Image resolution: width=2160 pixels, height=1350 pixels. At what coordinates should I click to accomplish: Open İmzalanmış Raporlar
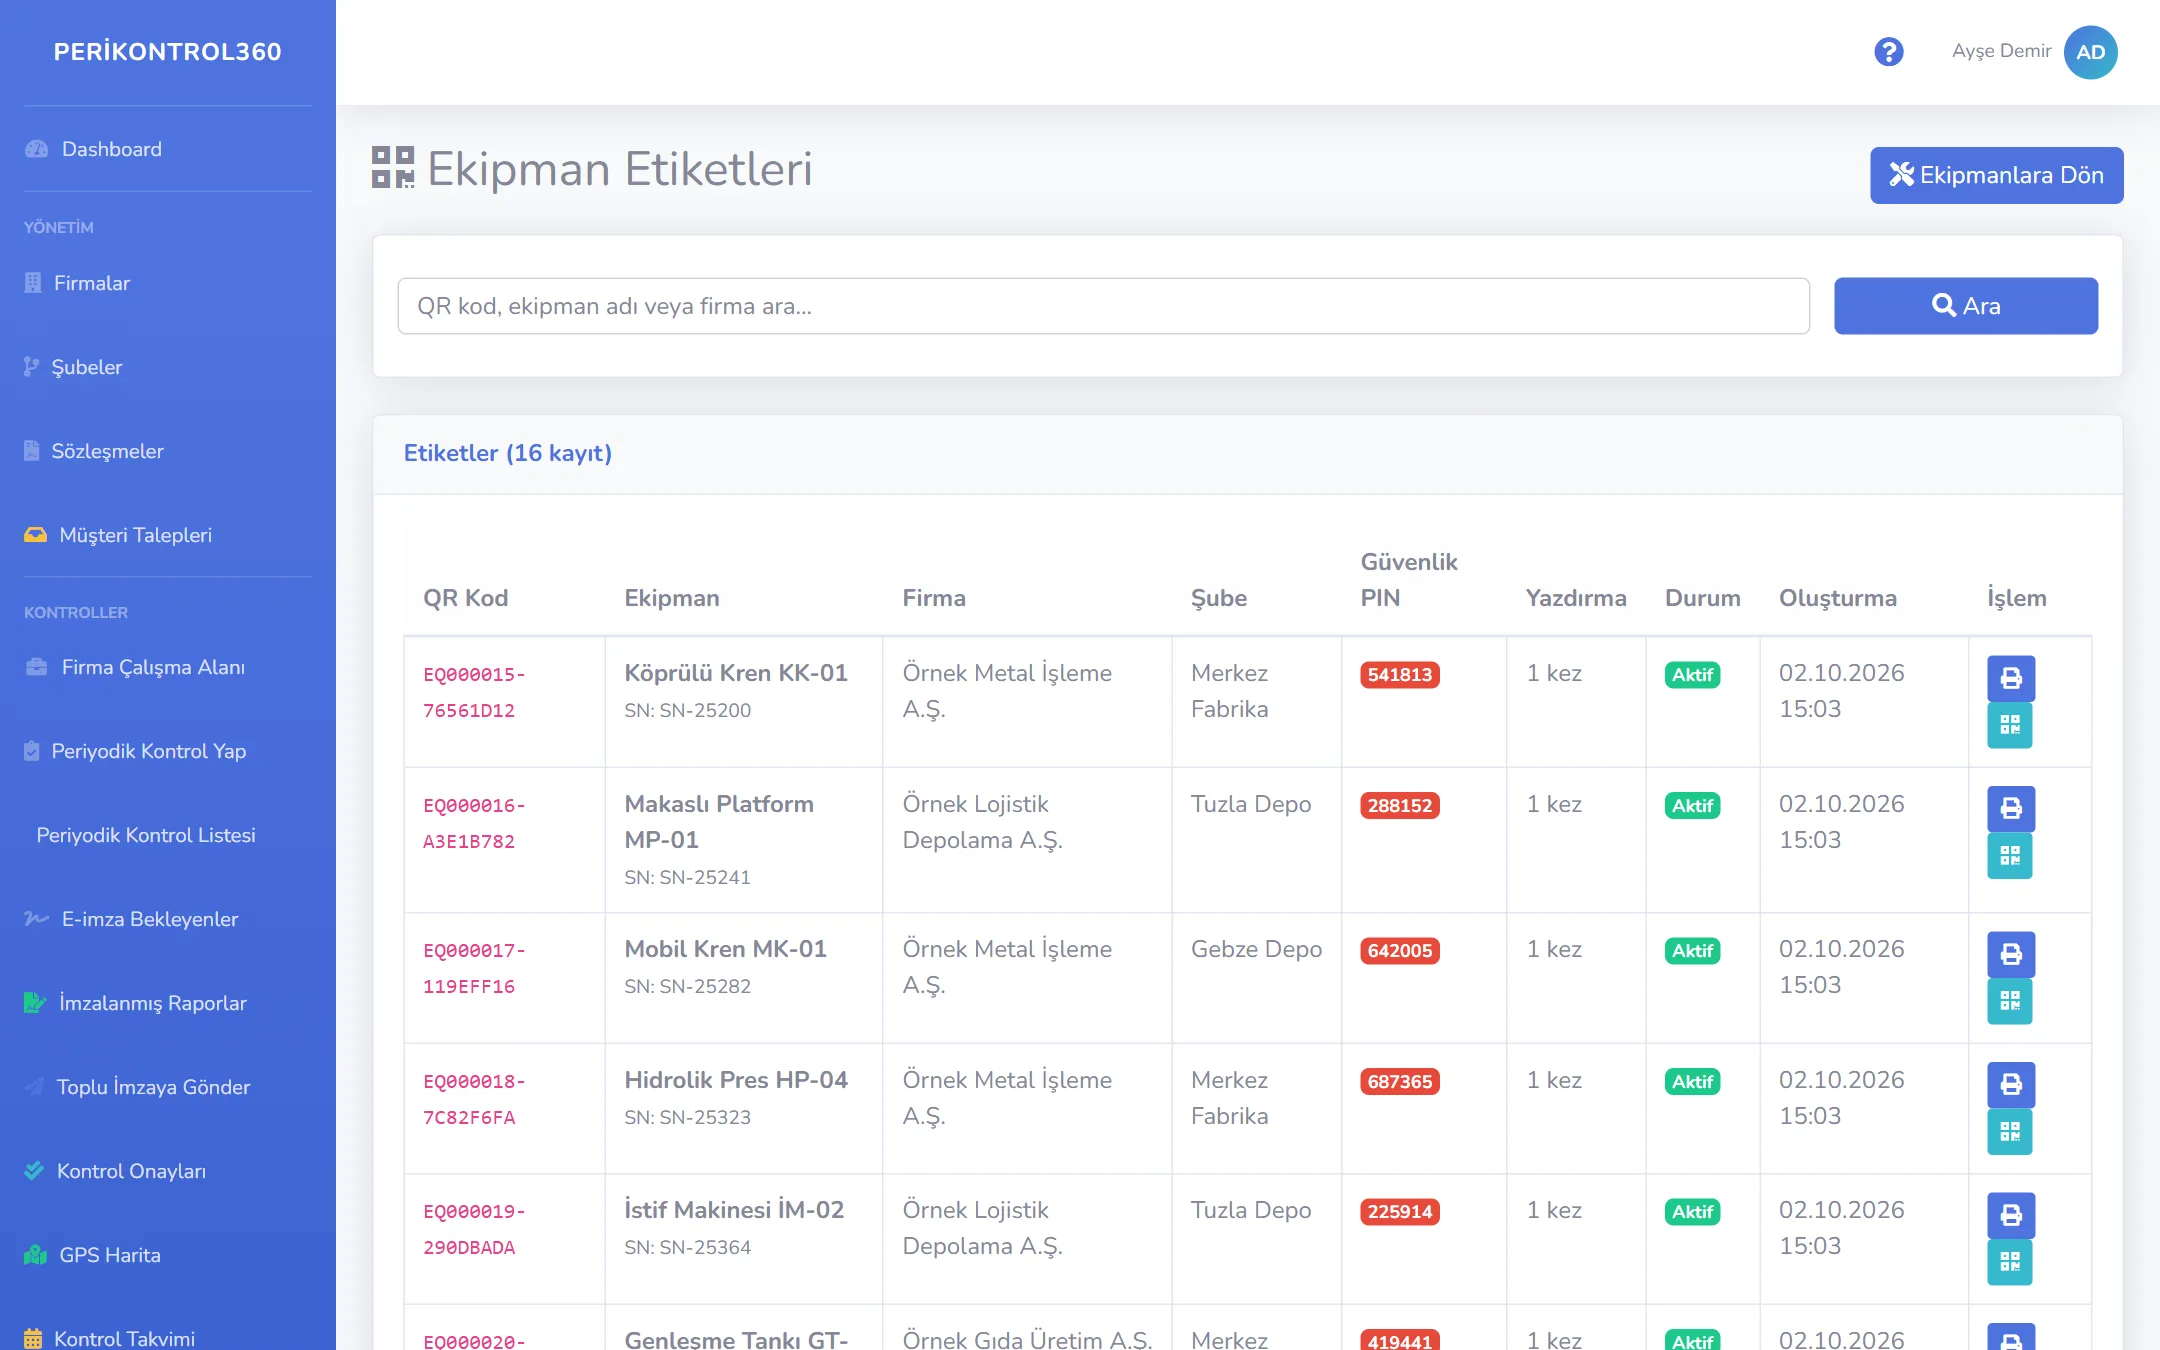click(x=167, y=1003)
